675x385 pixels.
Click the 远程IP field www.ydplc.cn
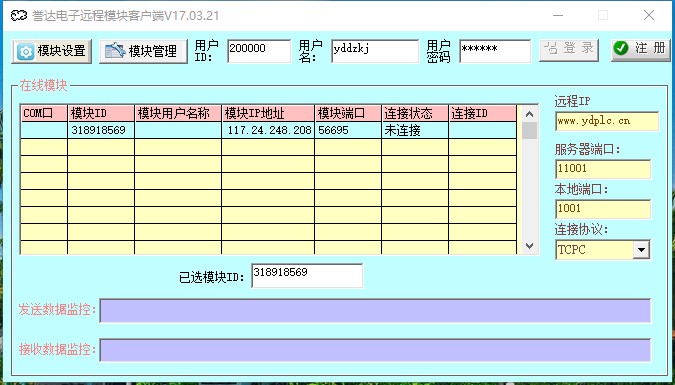607,121
